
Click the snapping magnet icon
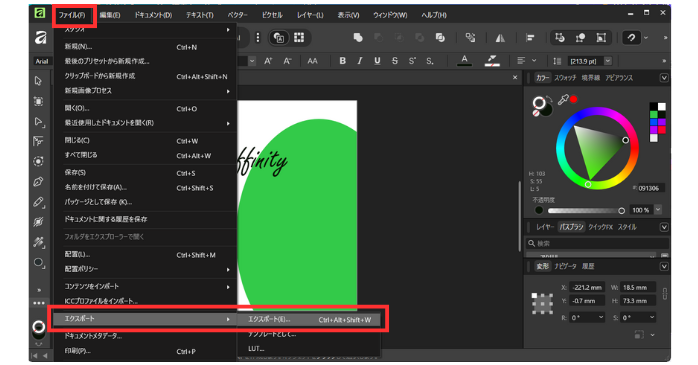tap(631, 38)
